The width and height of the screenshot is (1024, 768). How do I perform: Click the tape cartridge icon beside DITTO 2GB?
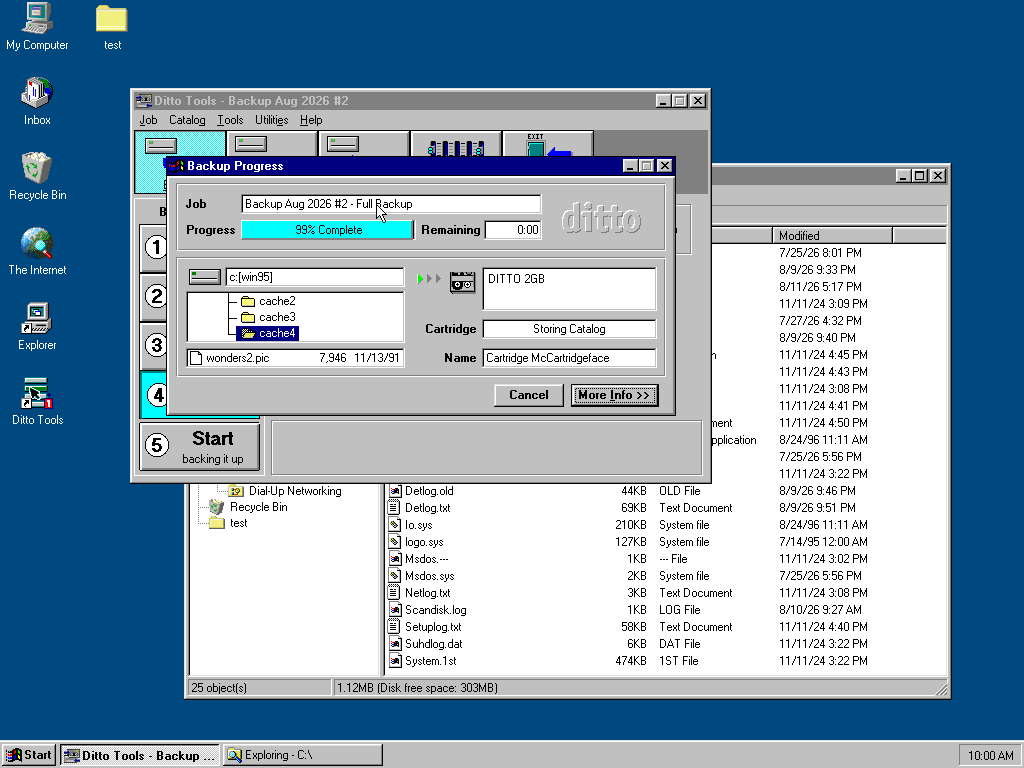462,281
